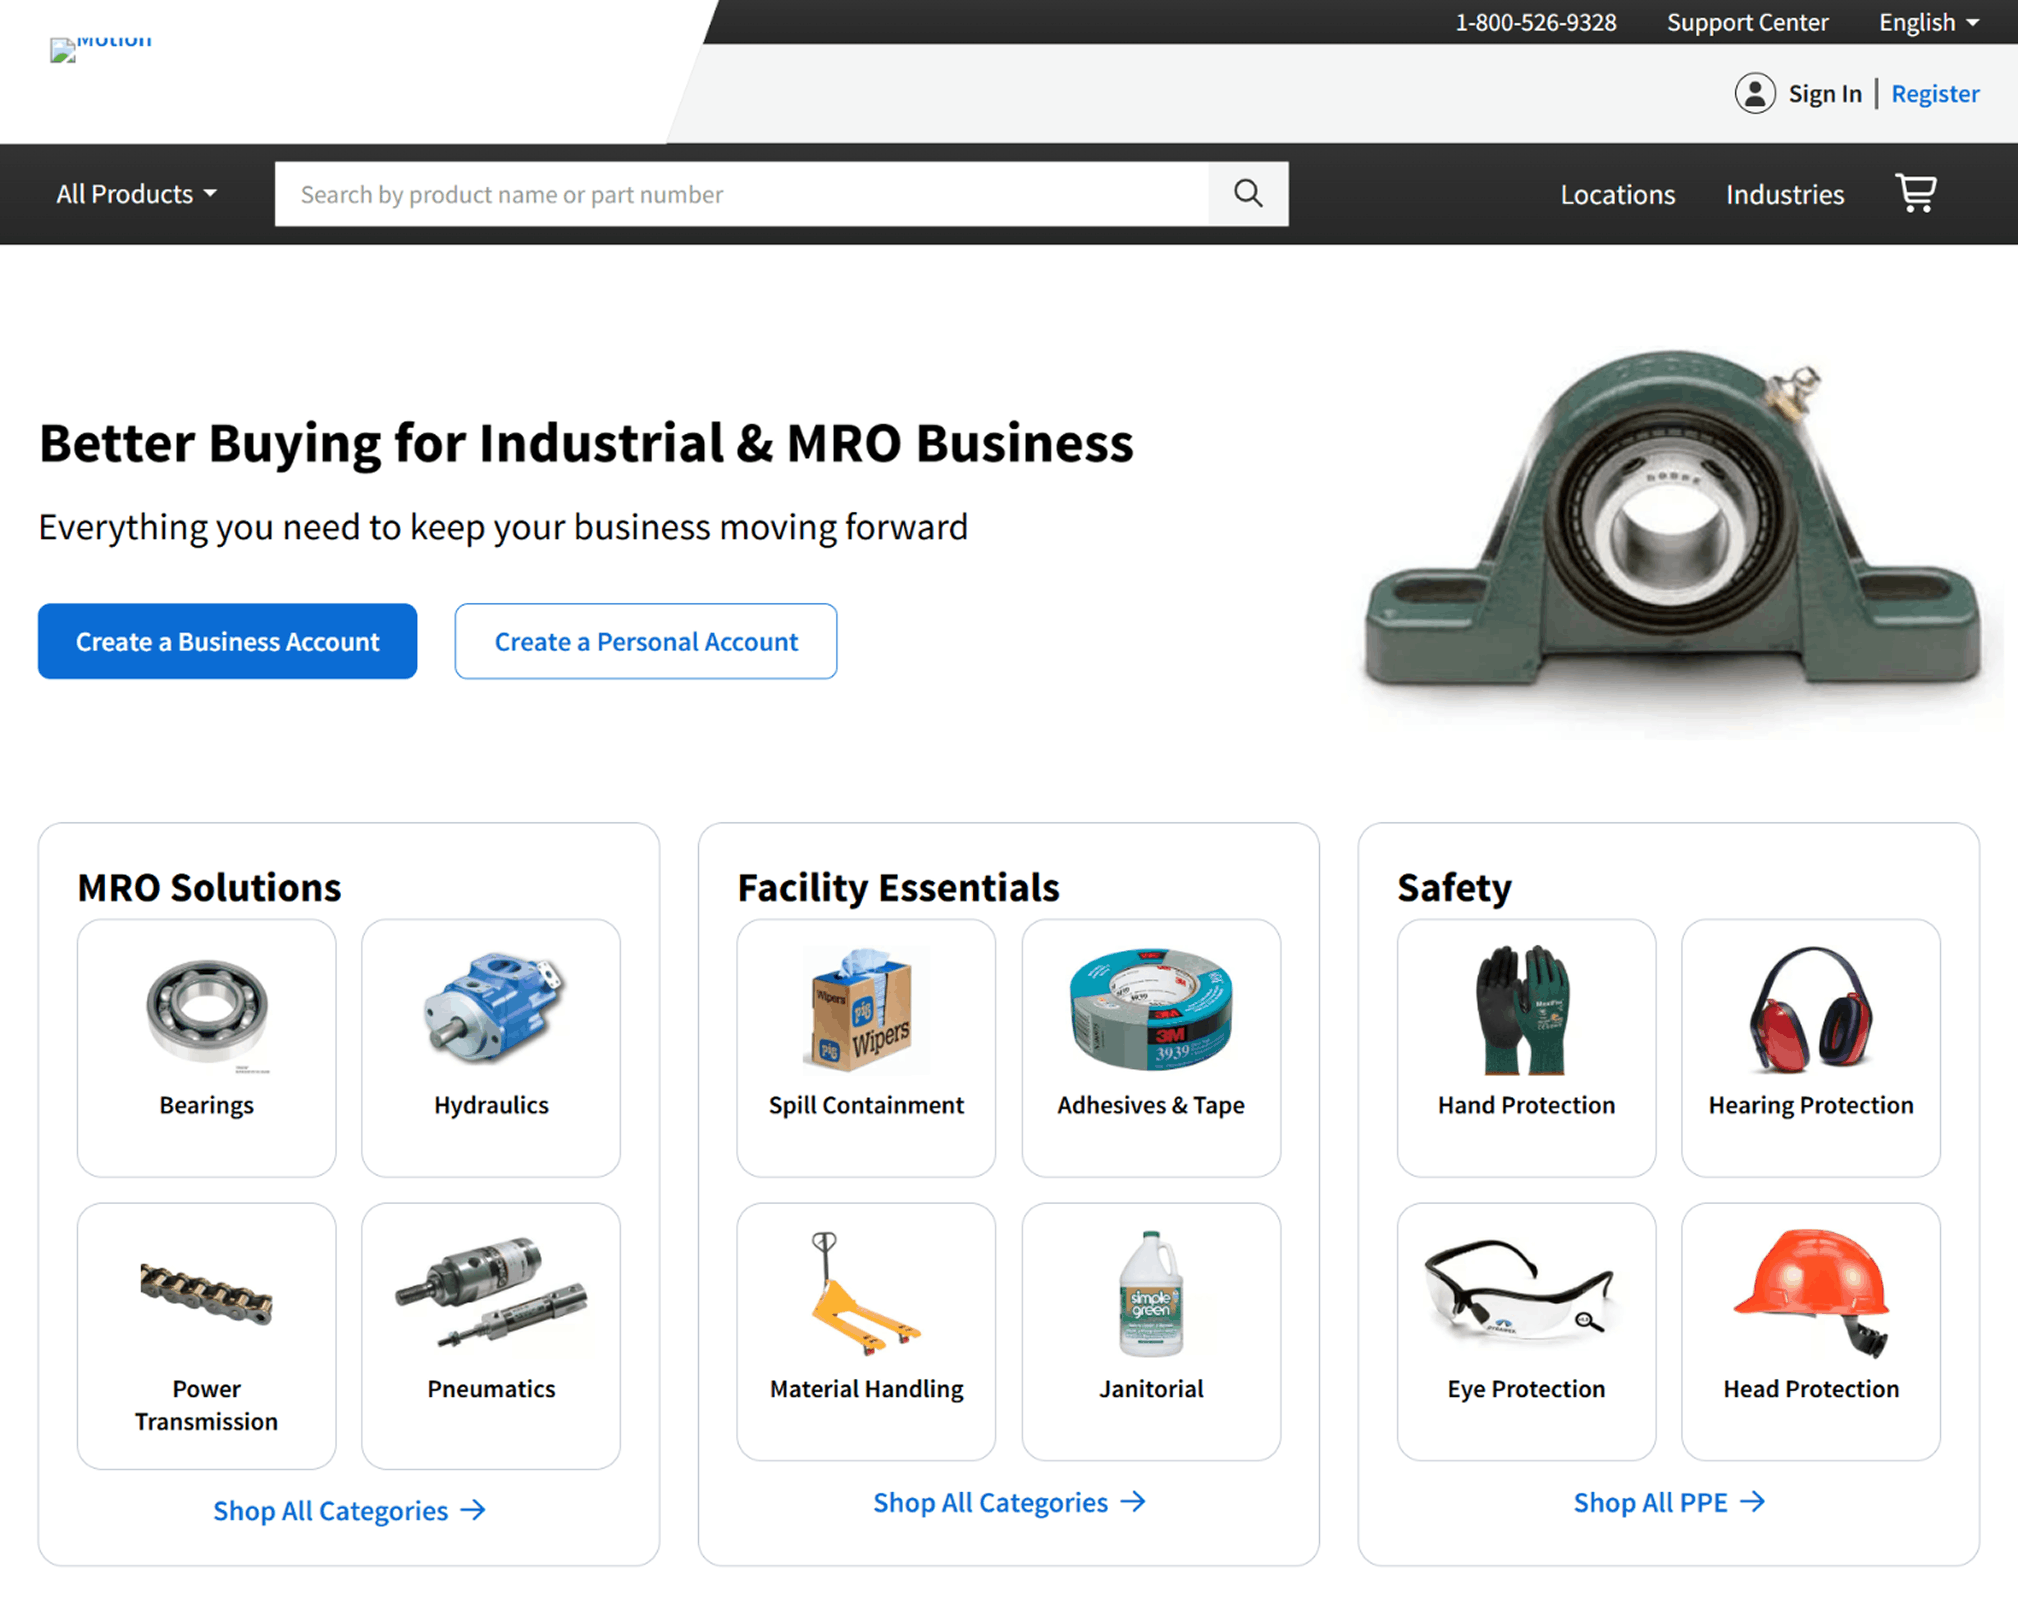Open the Hydraulics category
Viewport: 2018px width, 1611px height.
click(x=491, y=1048)
